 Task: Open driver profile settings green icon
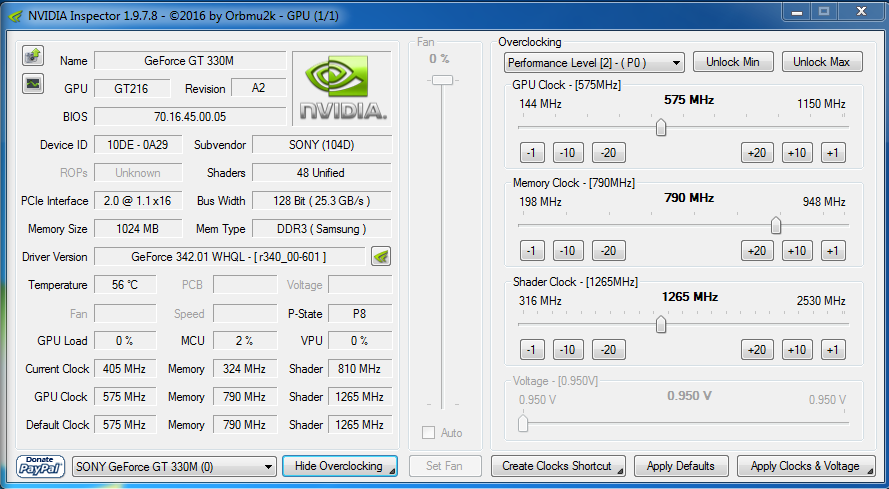382,257
